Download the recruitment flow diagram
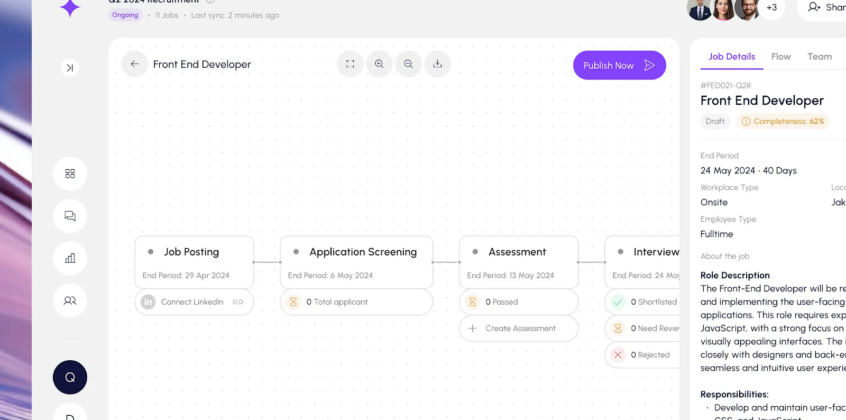 (x=437, y=64)
